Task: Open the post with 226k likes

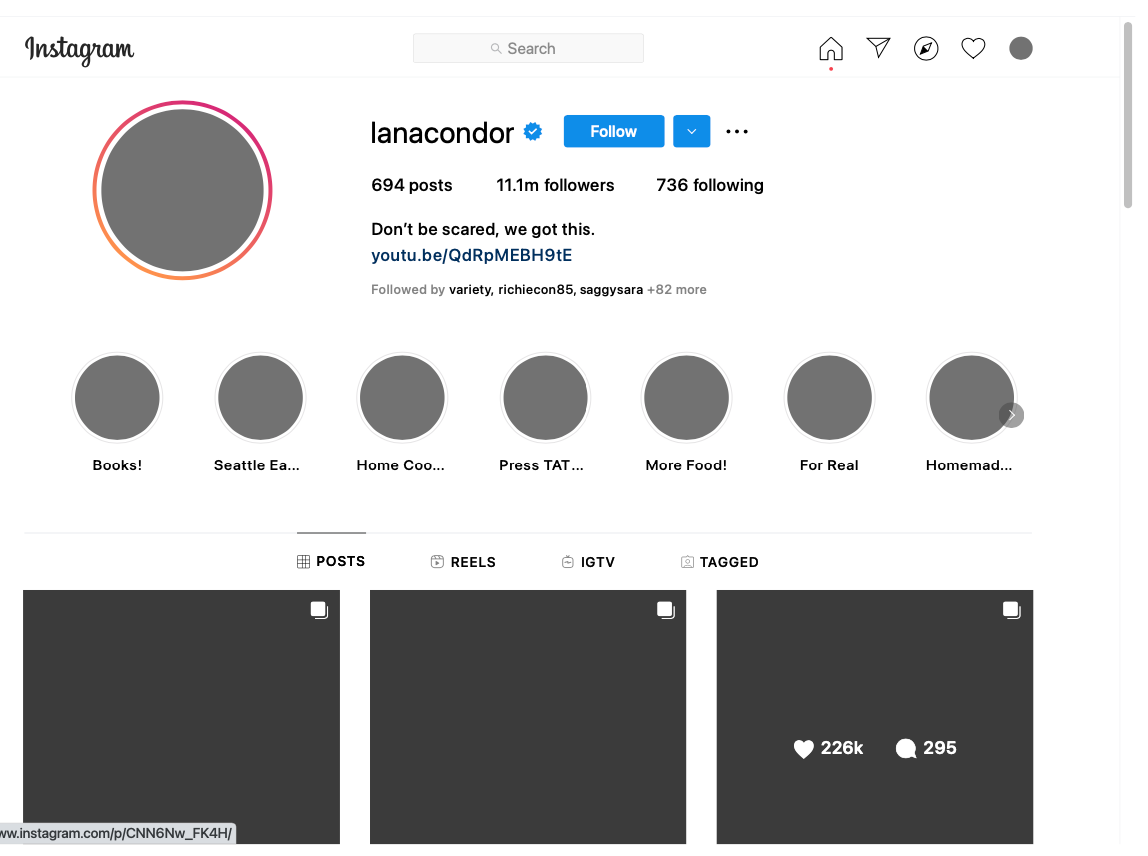Action: point(874,717)
